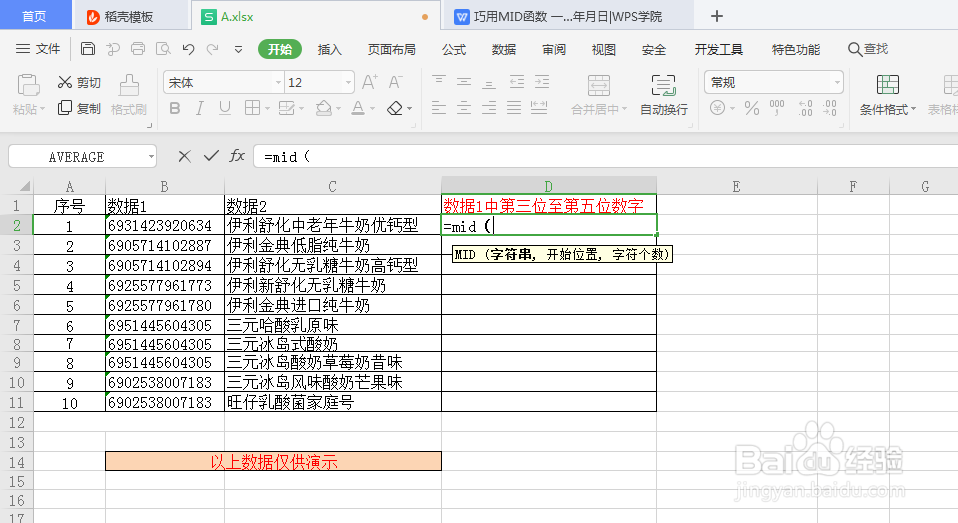Click the cell borders icon
958x523 pixels.
point(252,108)
